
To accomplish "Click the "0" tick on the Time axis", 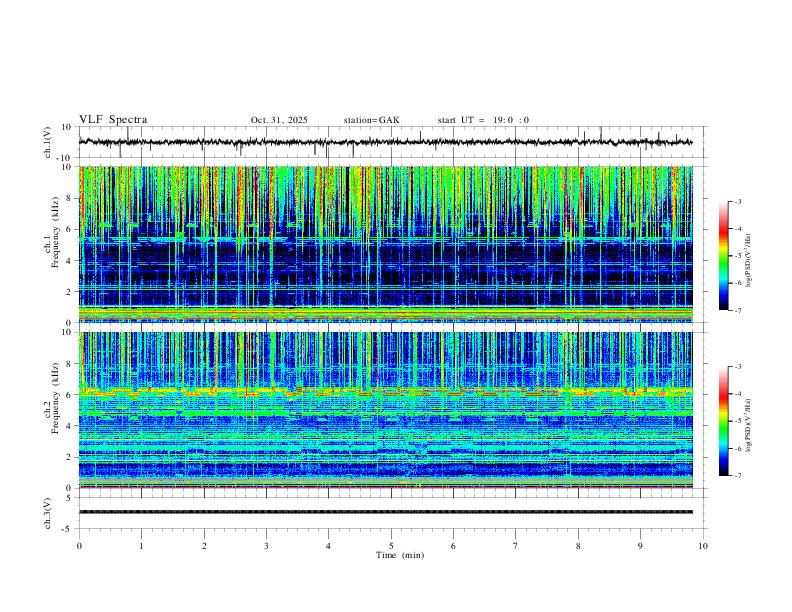I will [x=79, y=546].
